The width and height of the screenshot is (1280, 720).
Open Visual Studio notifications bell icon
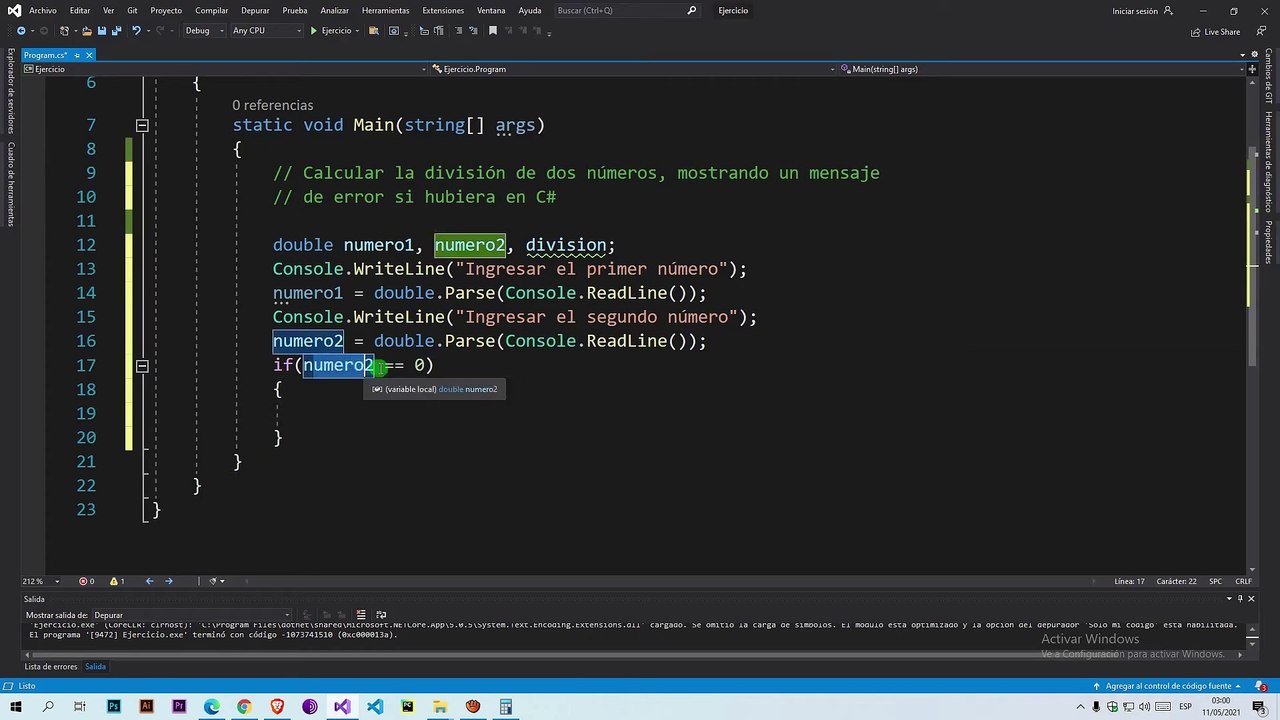tap(1261, 686)
